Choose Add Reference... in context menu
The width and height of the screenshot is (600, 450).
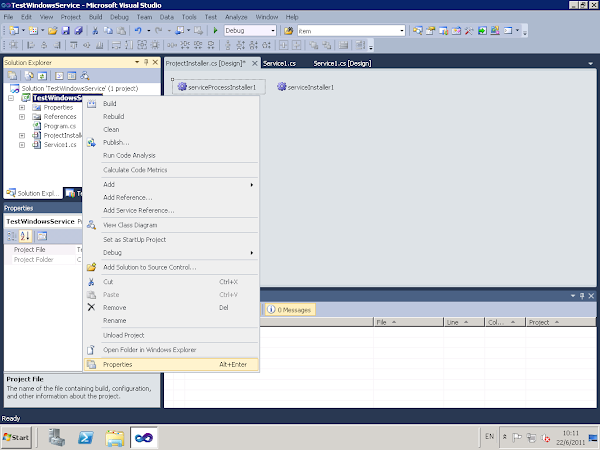[171, 197]
